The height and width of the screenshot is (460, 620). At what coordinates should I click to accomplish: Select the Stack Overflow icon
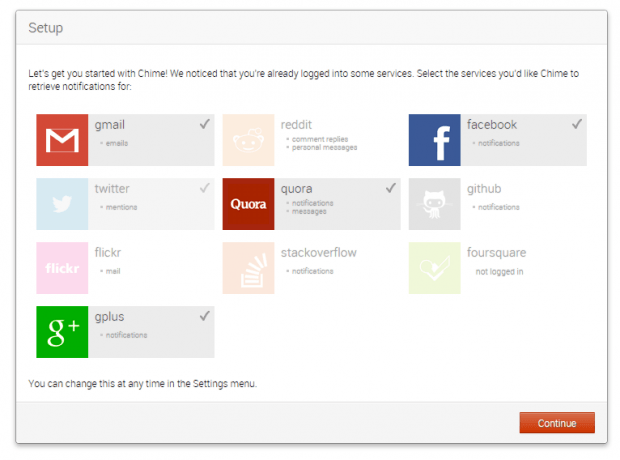[248, 268]
